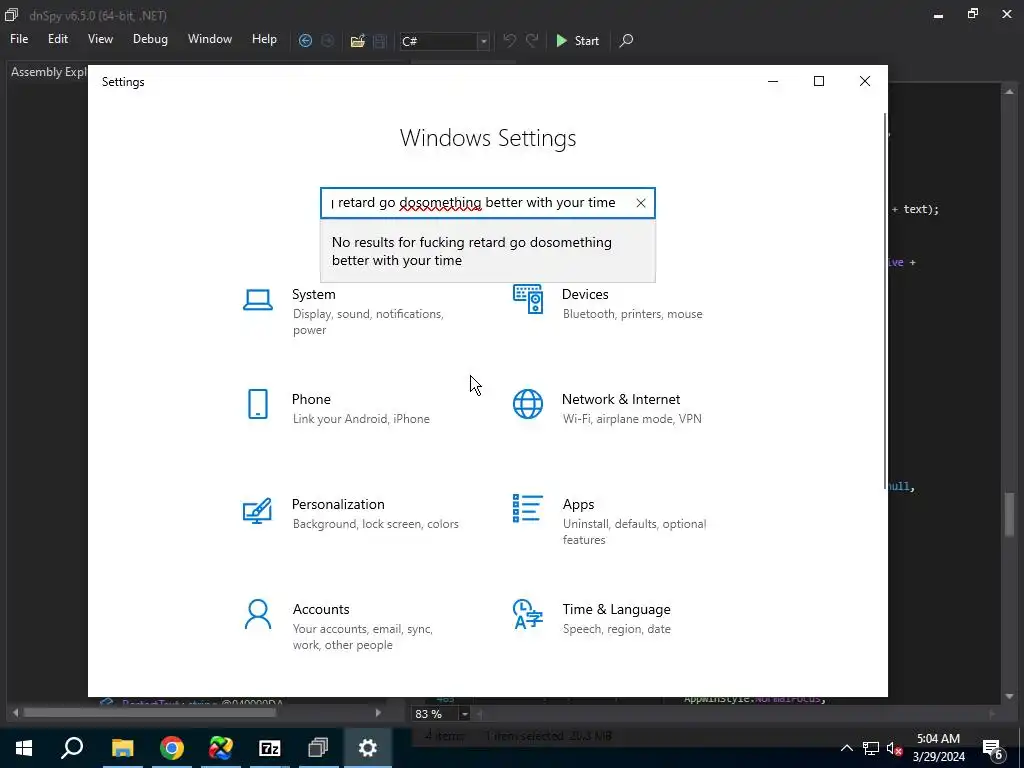Open the Help menu in dnSpy
The height and width of the screenshot is (768, 1024).
click(264, 39)
